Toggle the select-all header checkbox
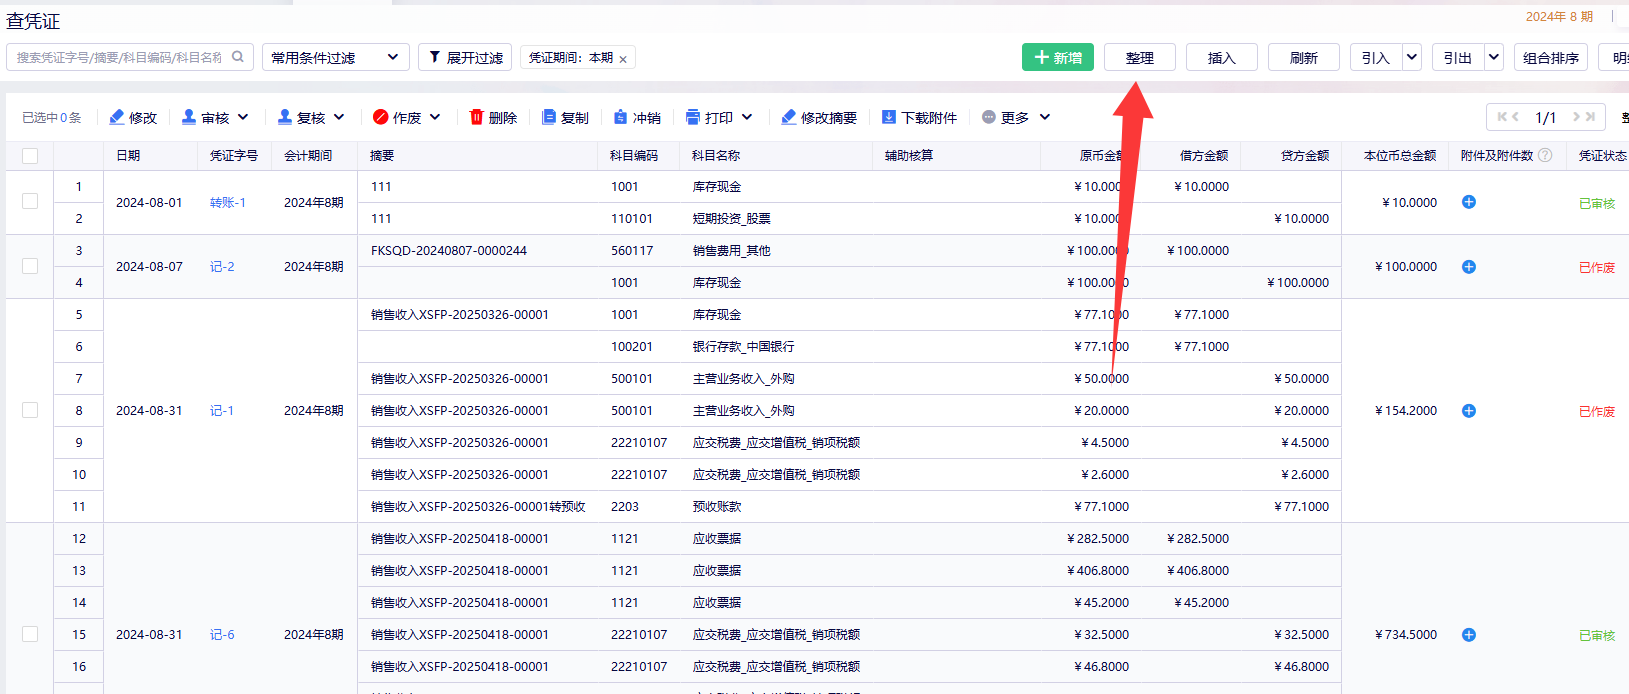 [30, 156]
